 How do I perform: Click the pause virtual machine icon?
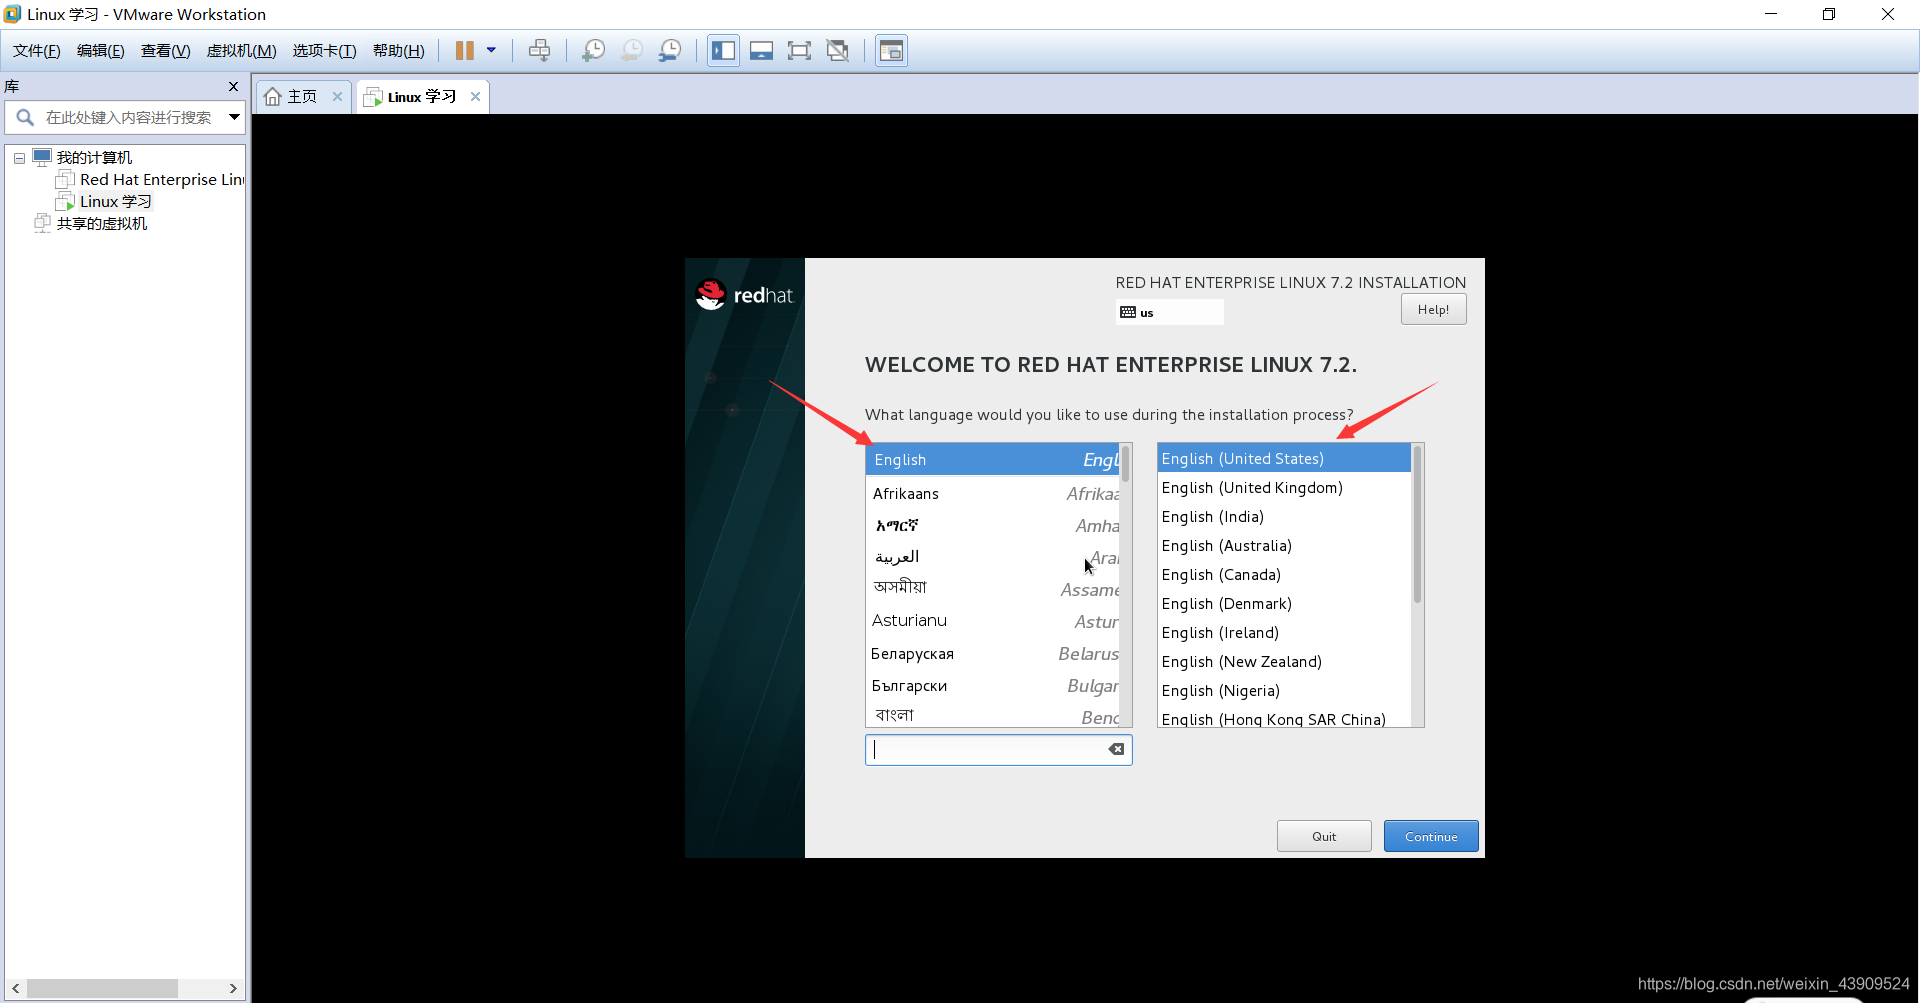[x=465, y=51]
